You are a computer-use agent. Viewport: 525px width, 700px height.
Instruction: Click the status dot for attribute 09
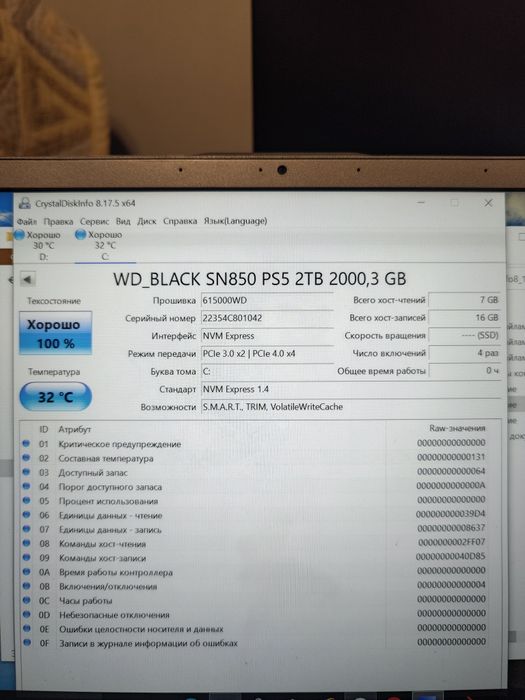coord(26,558)
